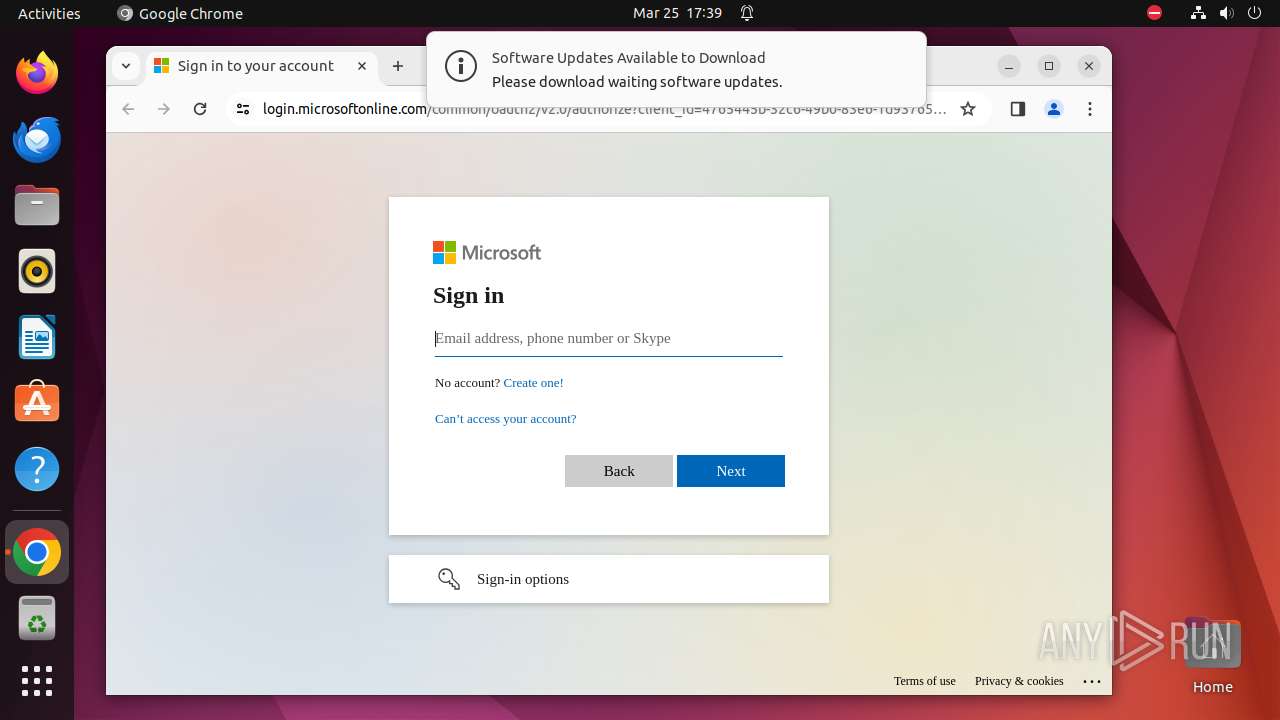The image size is (1280, 720).
Task: Open the Activities overview
Action: click(x=49, y=13)
